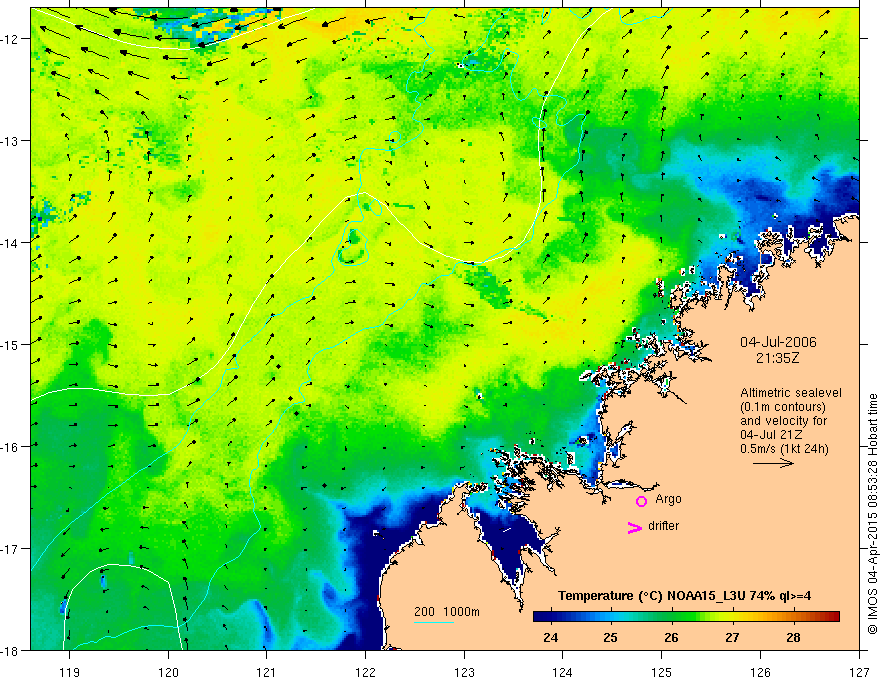Click the '0.5m/s (1kt 24h)' caption text
The height and width of the screenshot is (680, 880).
click(784, 449)
